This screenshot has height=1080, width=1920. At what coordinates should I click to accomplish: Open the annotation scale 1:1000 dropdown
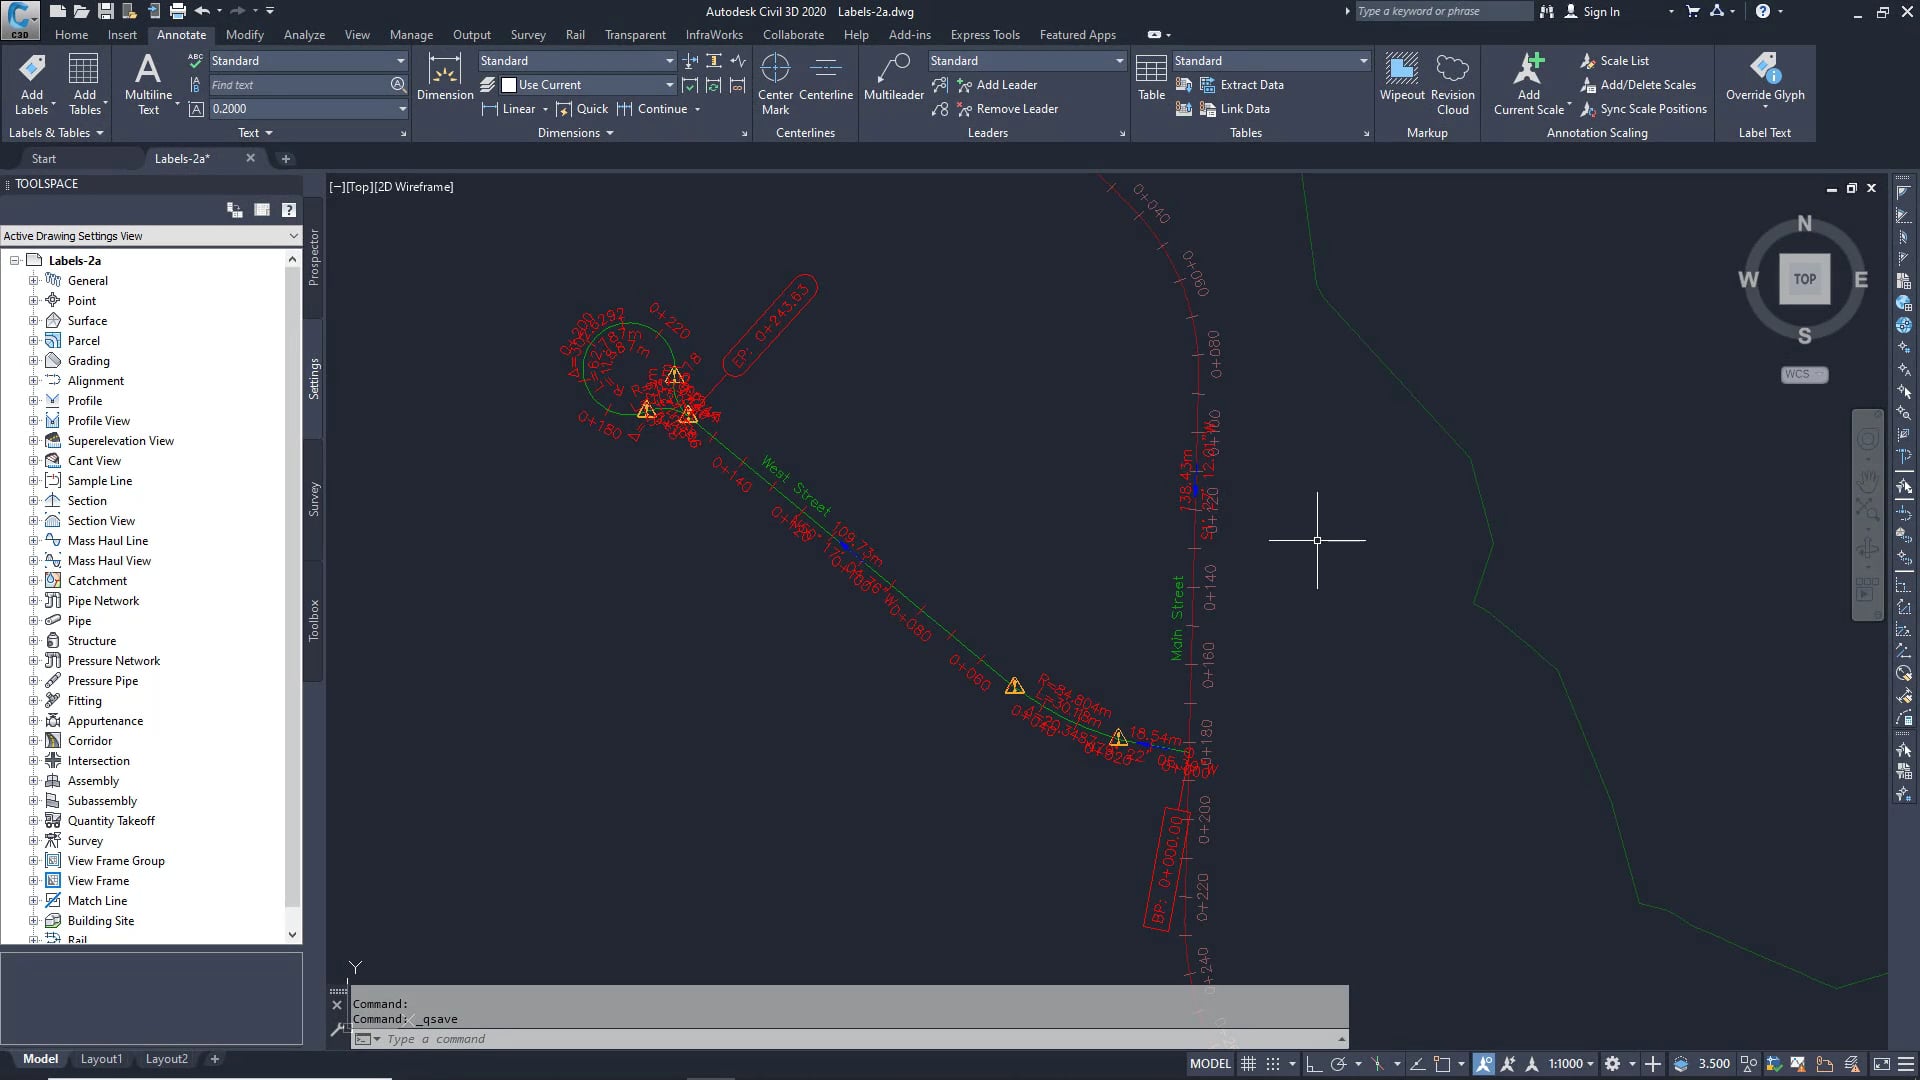coord(1571,1064)
